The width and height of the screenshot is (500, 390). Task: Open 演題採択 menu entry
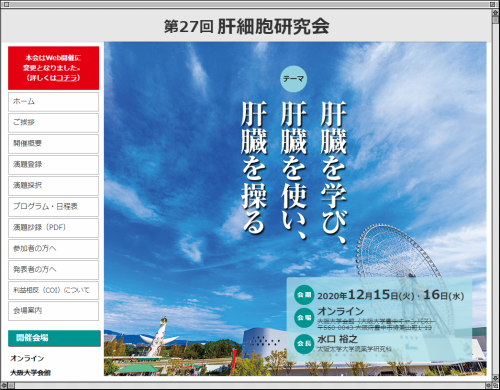coord(53,186)
